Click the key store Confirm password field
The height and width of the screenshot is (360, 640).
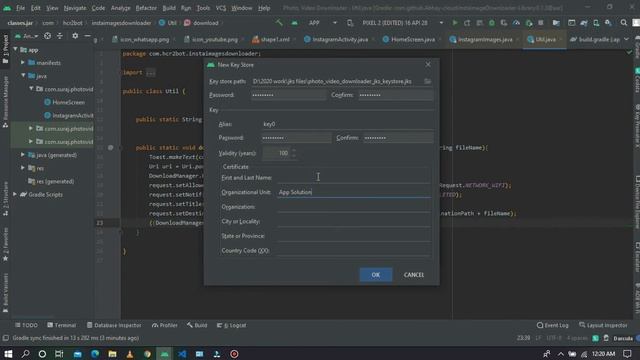[x=395, y=95]
